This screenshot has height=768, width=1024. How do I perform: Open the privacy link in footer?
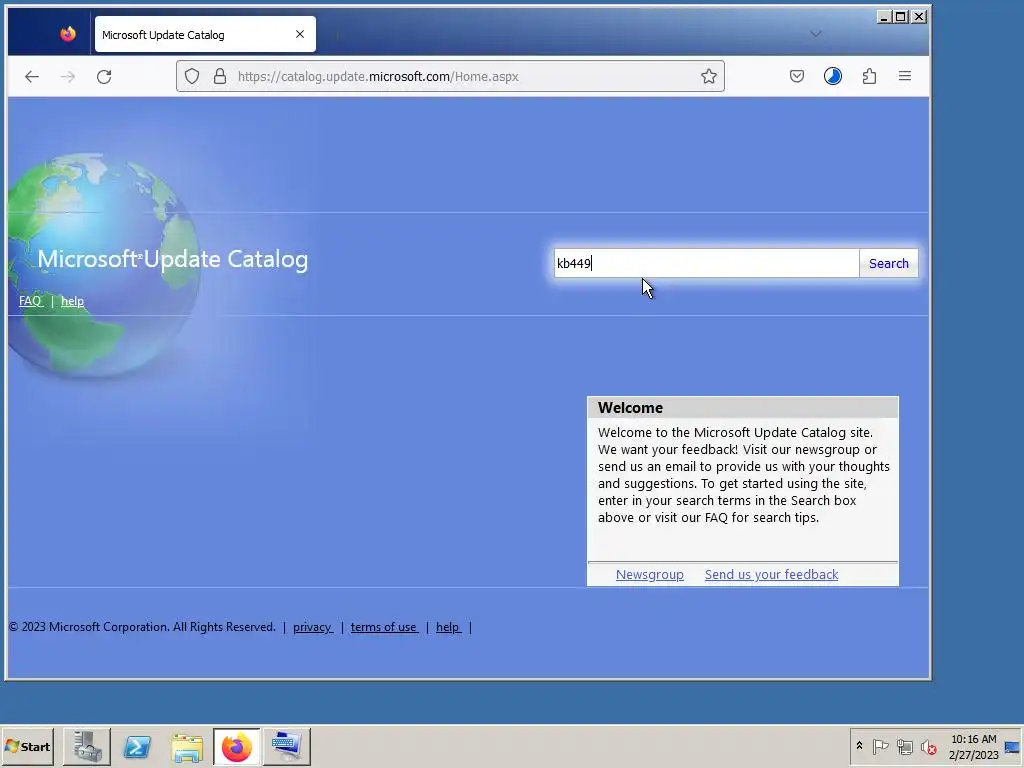tap(313, 627)
